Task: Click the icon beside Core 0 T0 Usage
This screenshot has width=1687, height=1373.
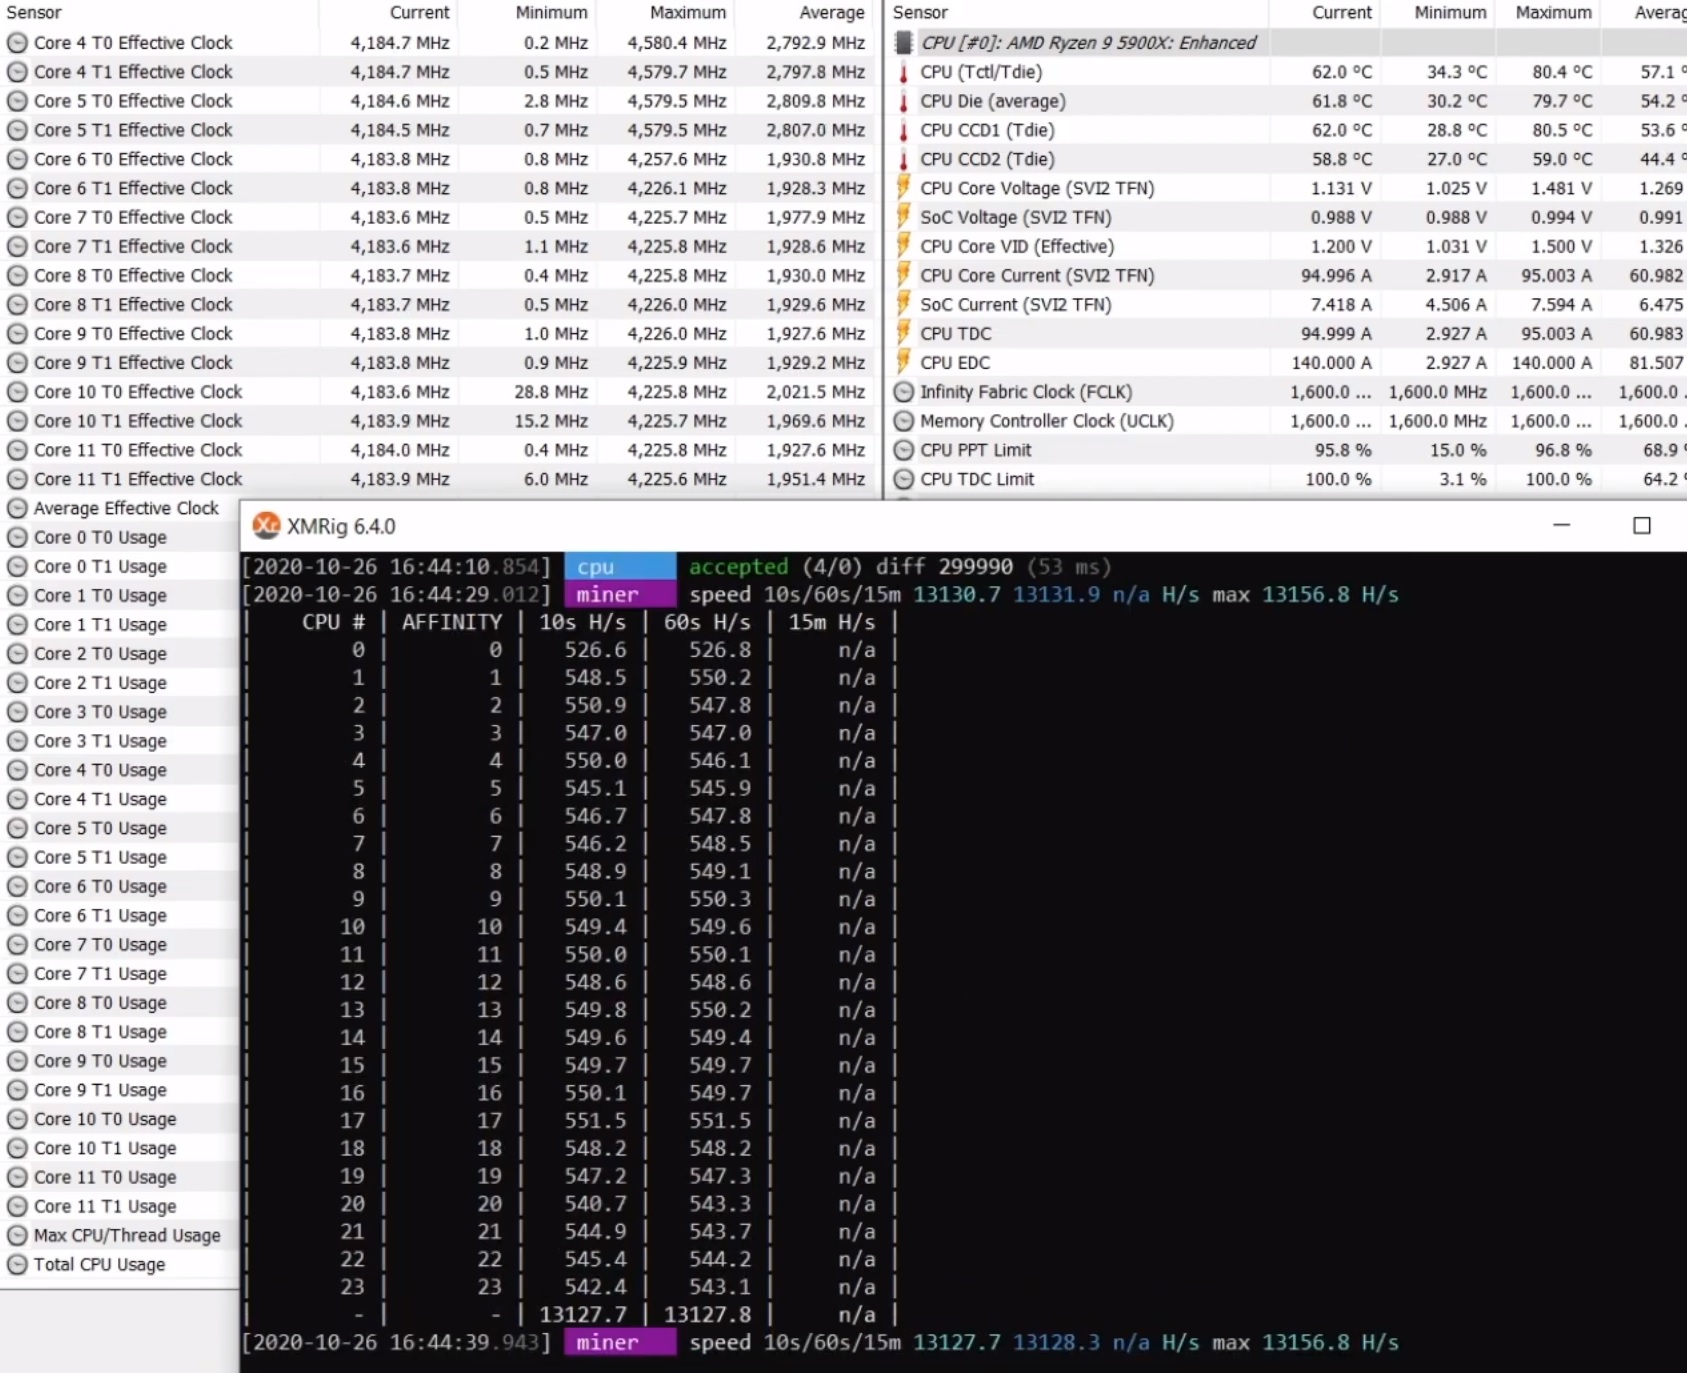Action: click(x=17, y=537)
